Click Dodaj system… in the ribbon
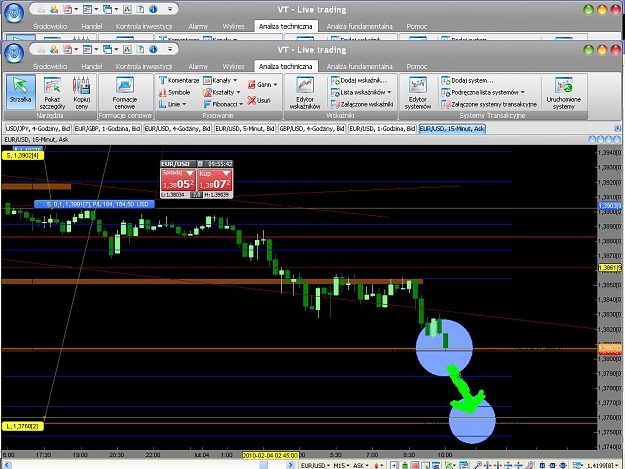The width and height of the screenshot is (625, 469). click(x=467, y=80)
